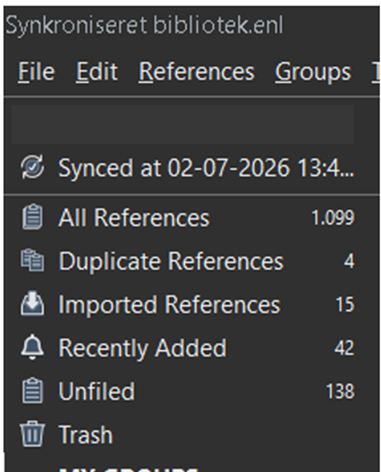
Task: Click the 'Synced at 02-07-2026' status text
Action: pos(206,168)
